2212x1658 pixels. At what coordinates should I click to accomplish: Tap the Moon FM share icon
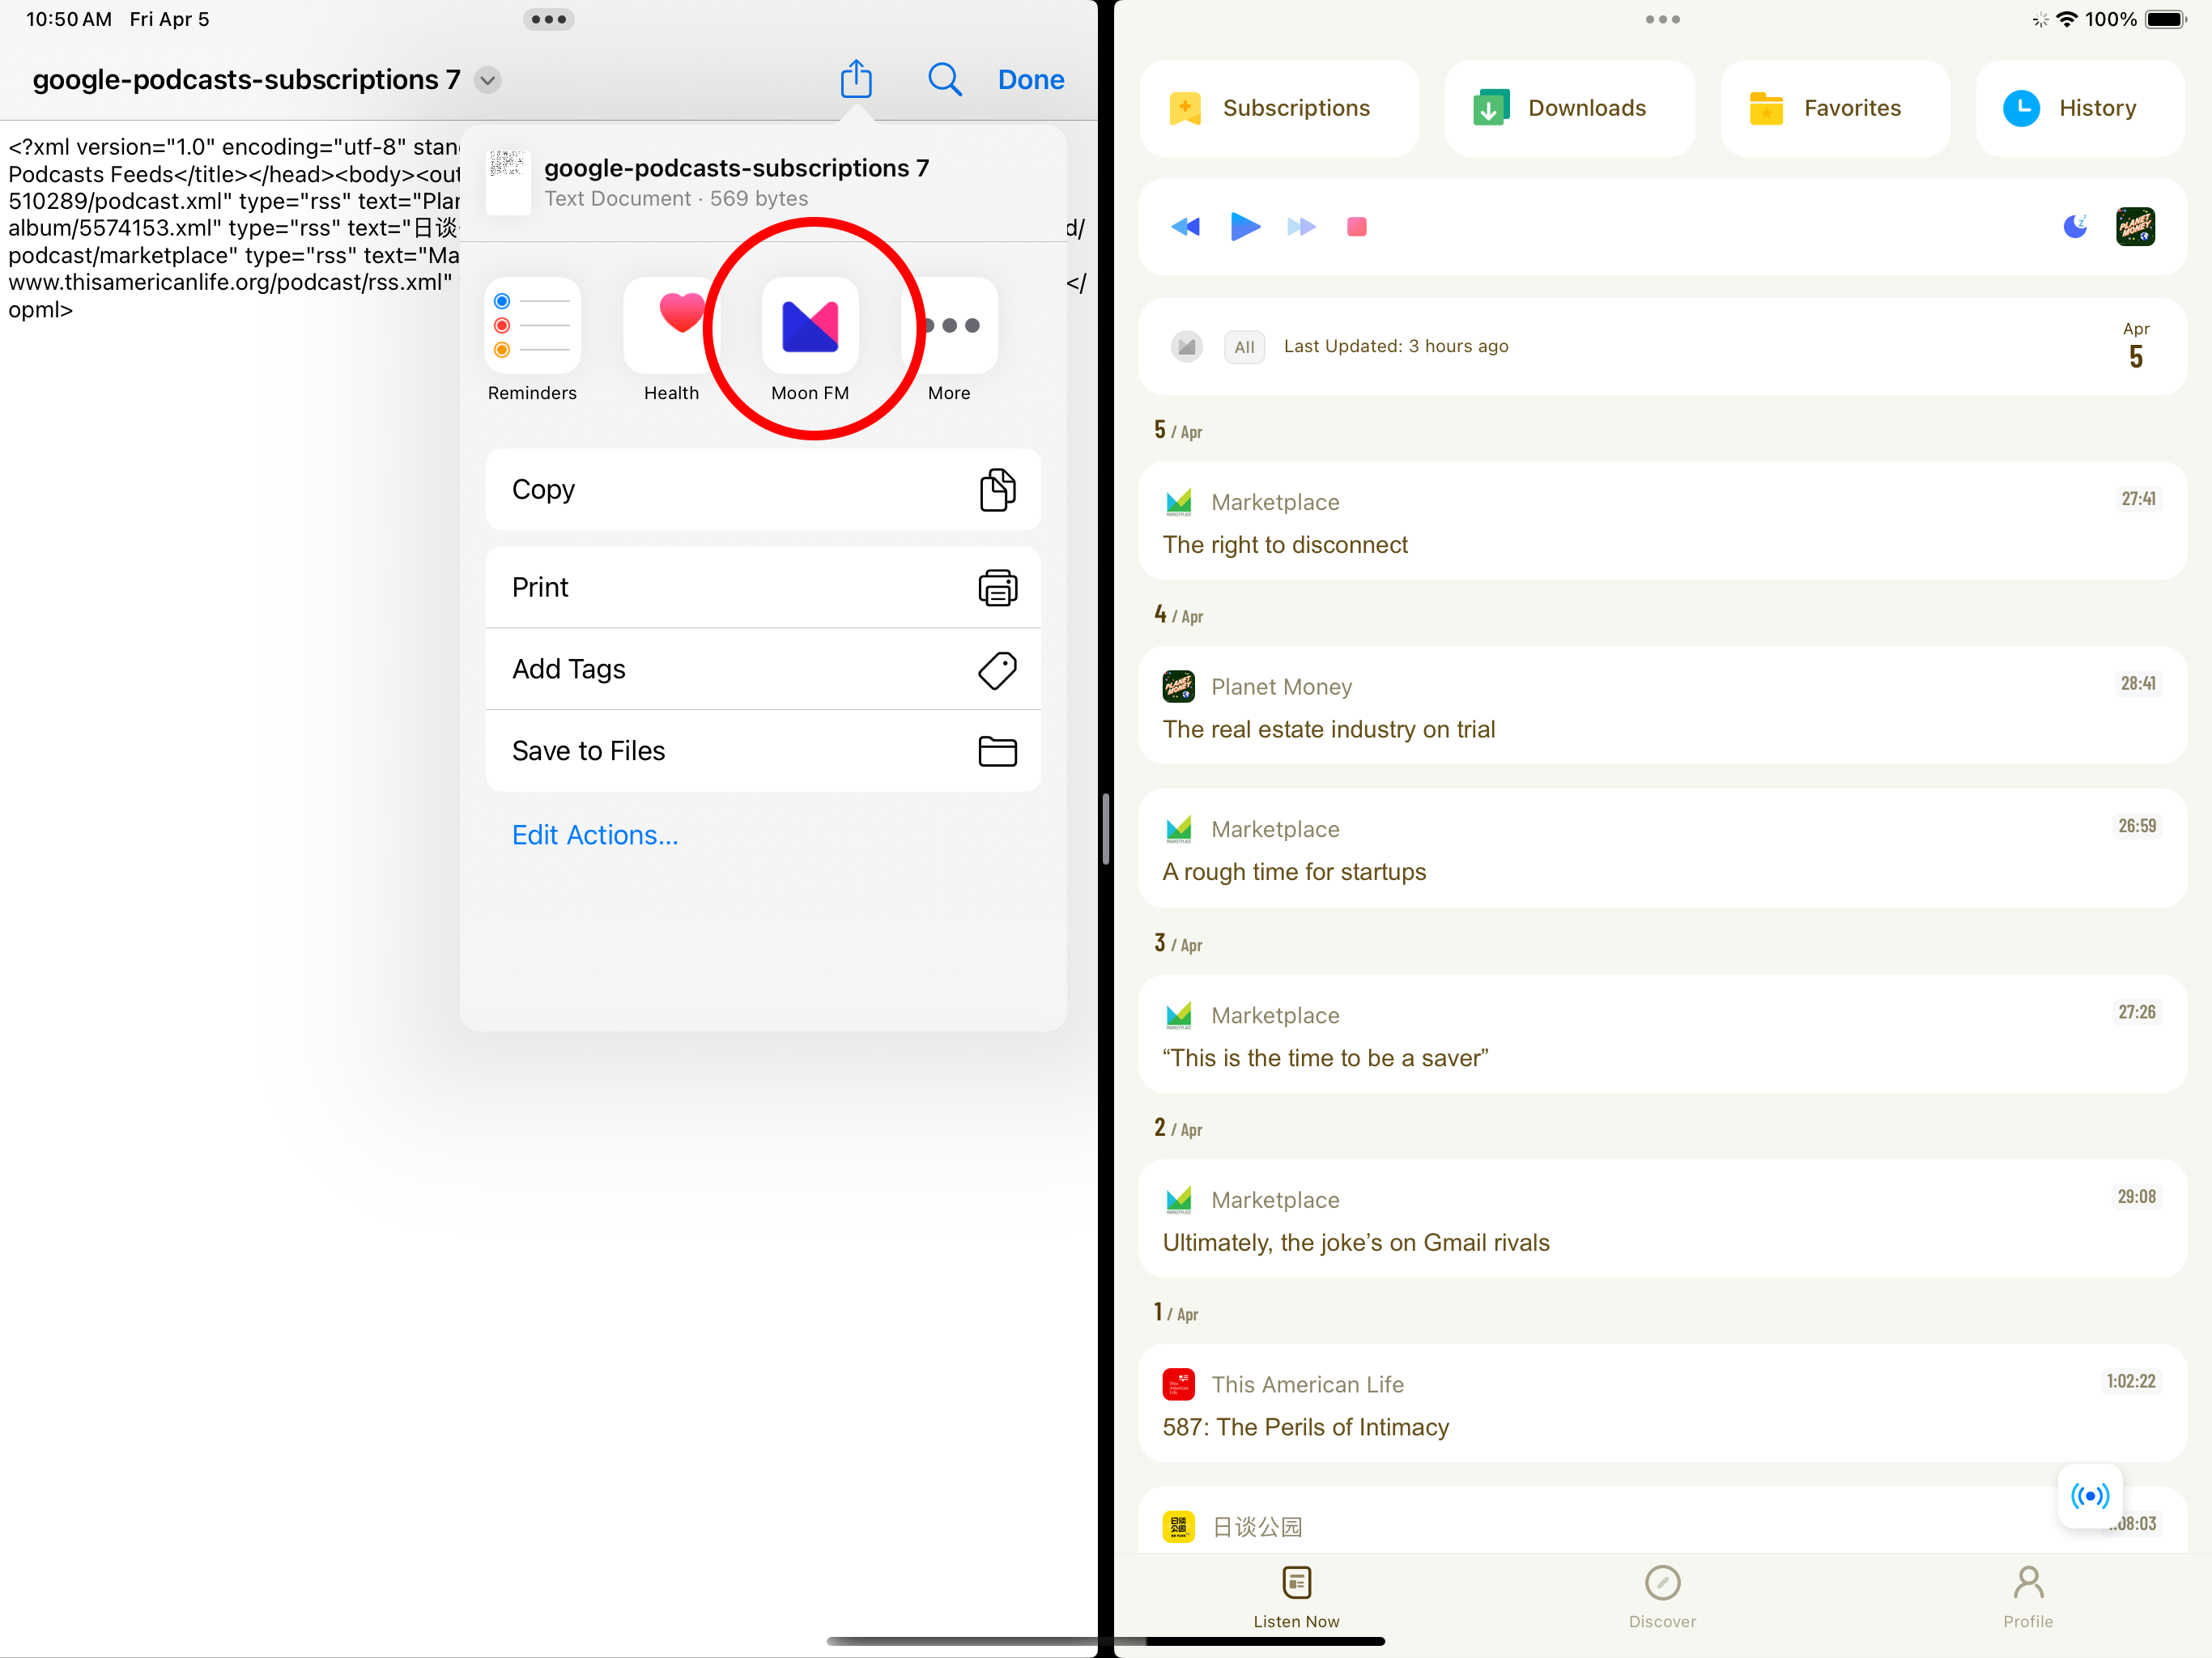pyautogui.click(x=809, y=326)
